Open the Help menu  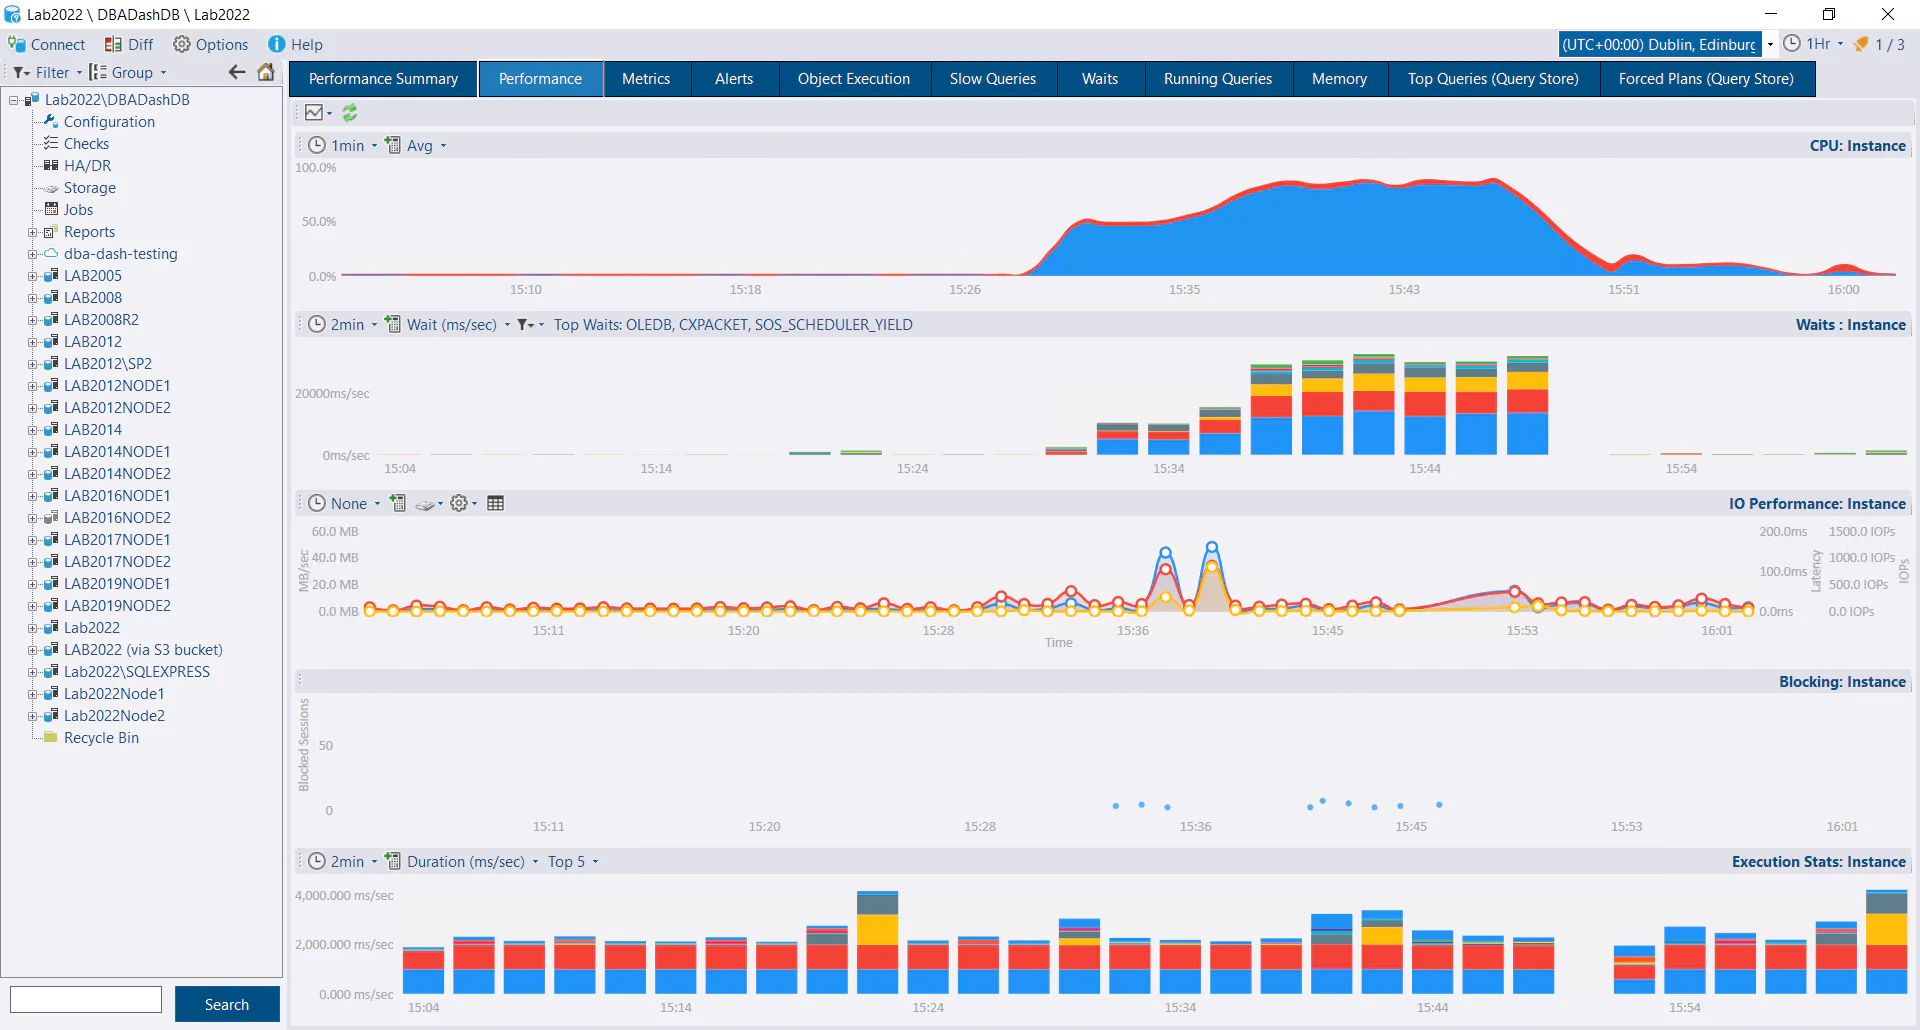point(296,45)
